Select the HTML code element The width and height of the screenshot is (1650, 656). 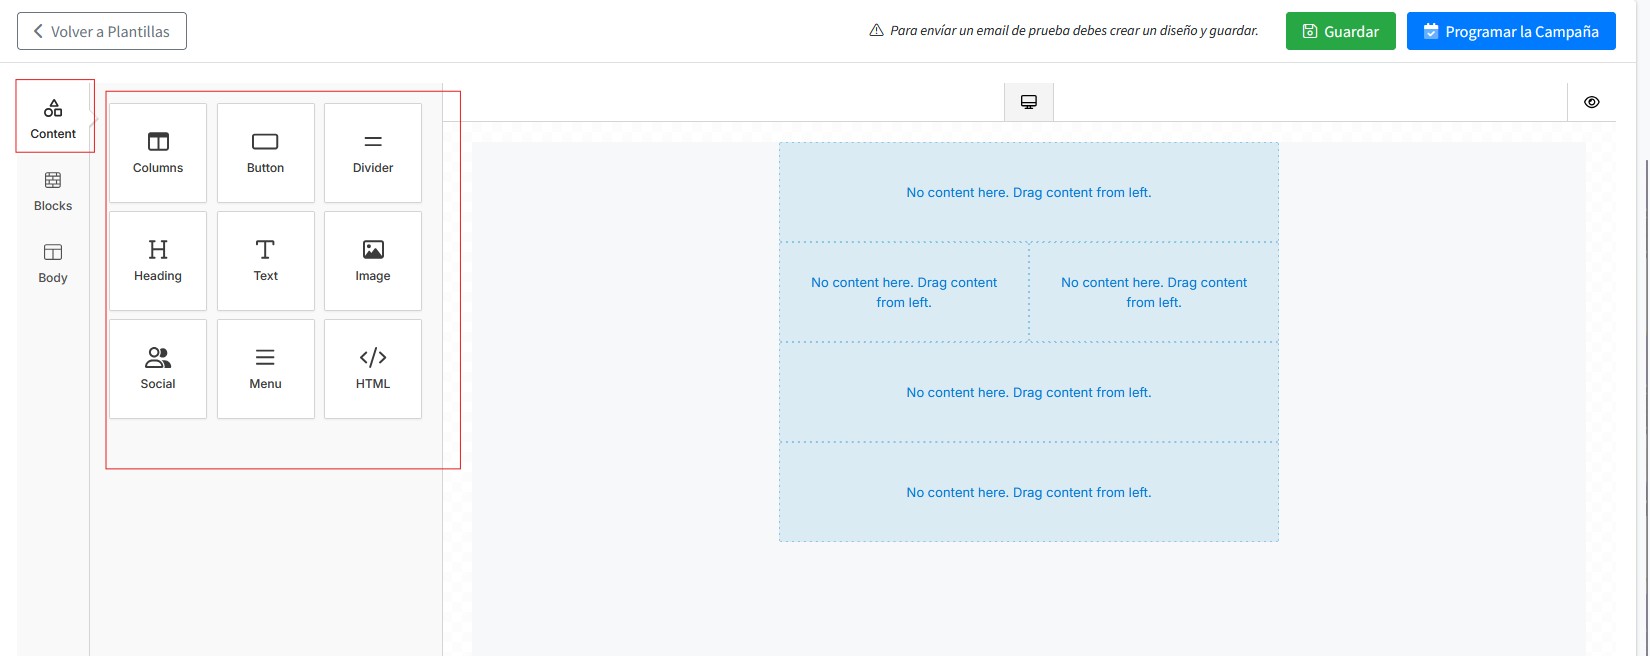coord(373,369)
